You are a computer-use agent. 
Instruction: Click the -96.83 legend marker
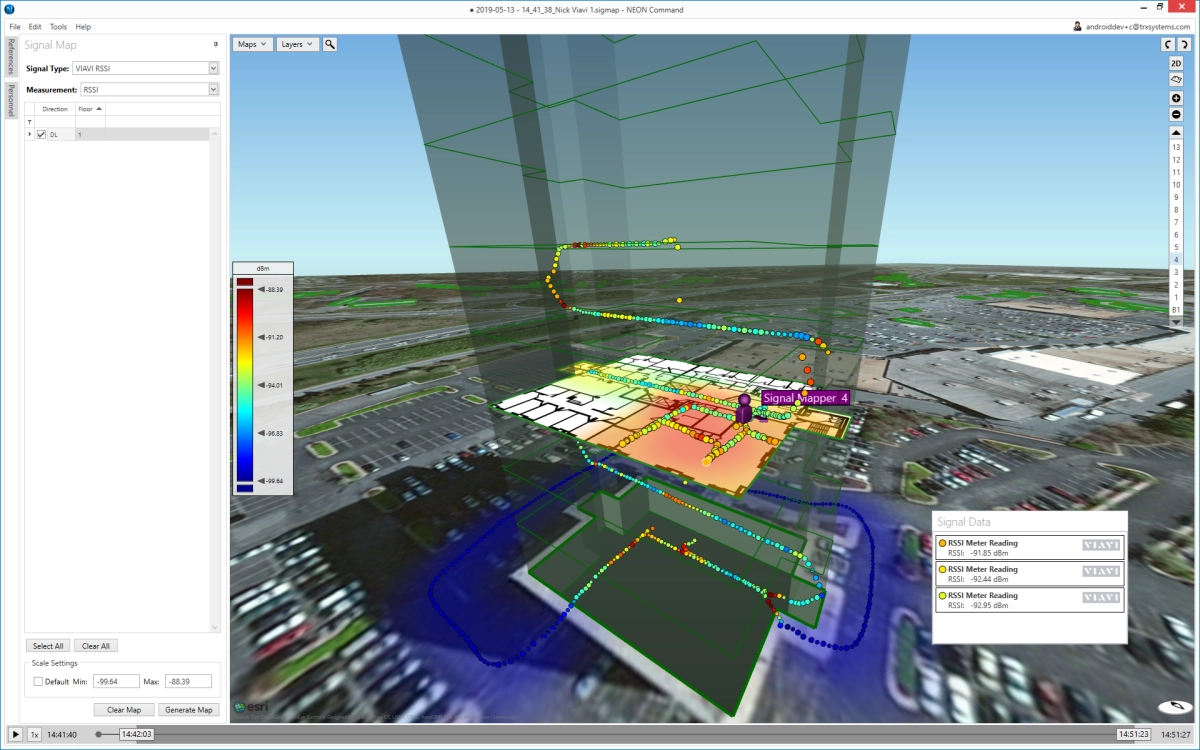[x=270, y=433]
